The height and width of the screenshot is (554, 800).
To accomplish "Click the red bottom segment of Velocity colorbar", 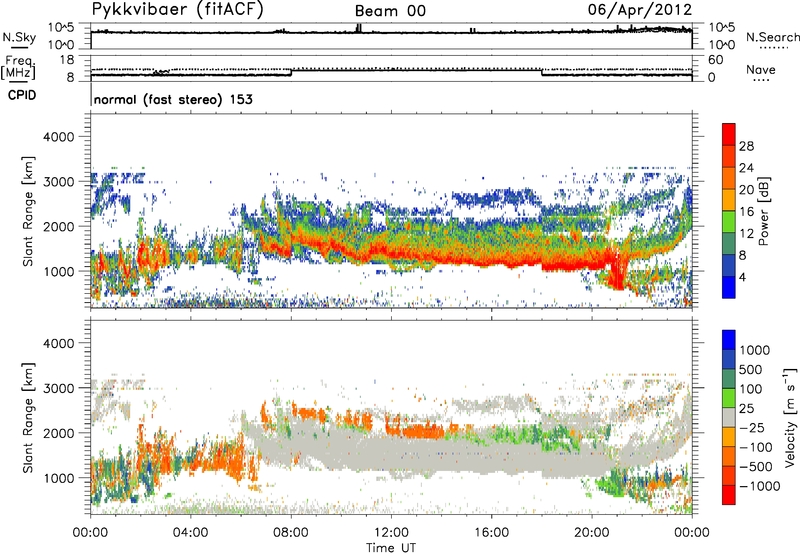I will (x=729, y=495).
